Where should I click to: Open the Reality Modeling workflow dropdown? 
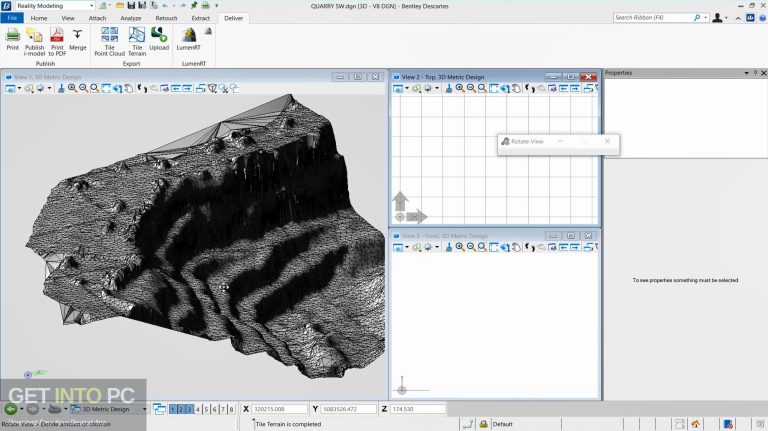tap(91, 6)
